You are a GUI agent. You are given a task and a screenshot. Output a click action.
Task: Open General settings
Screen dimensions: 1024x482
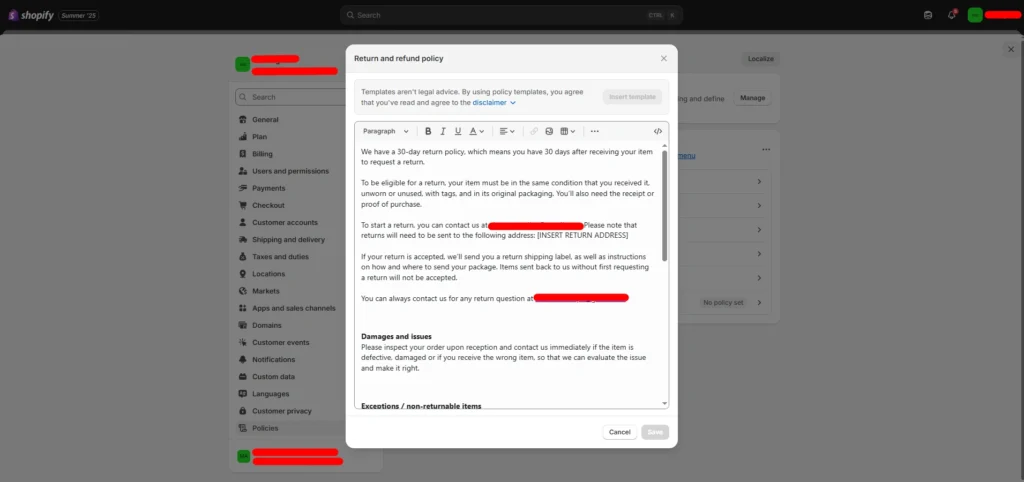click(265, 120)
